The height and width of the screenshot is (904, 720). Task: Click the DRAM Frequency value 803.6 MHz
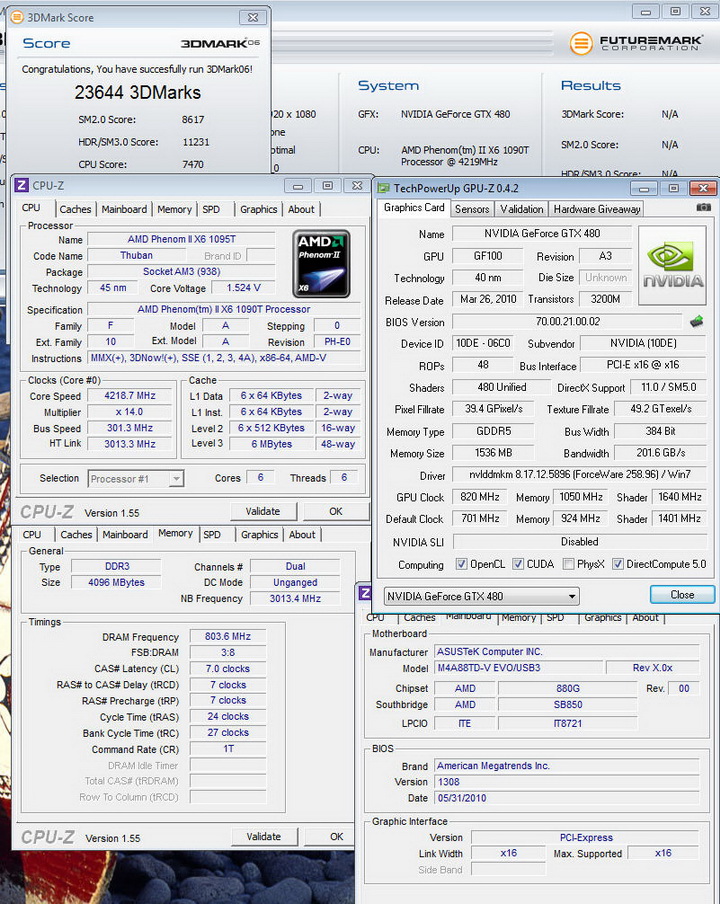(x=228, y=636)
